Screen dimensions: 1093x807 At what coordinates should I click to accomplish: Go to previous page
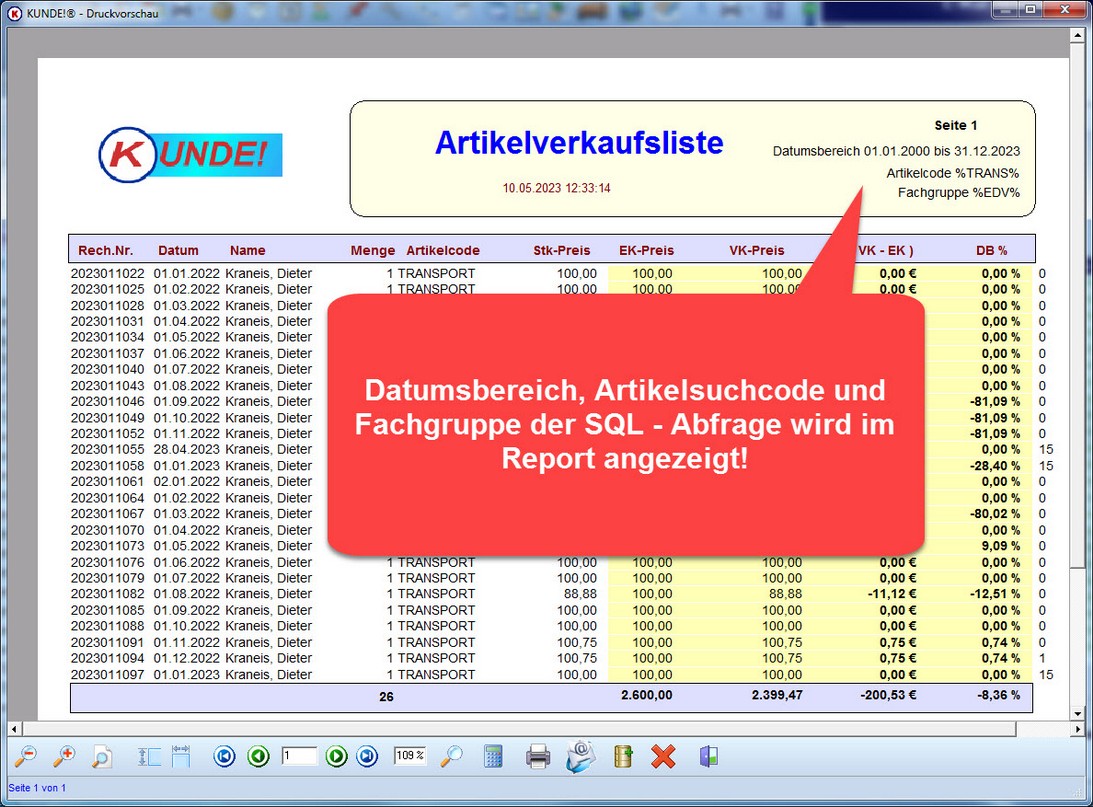pyautogui.click(x=258, y=756)
